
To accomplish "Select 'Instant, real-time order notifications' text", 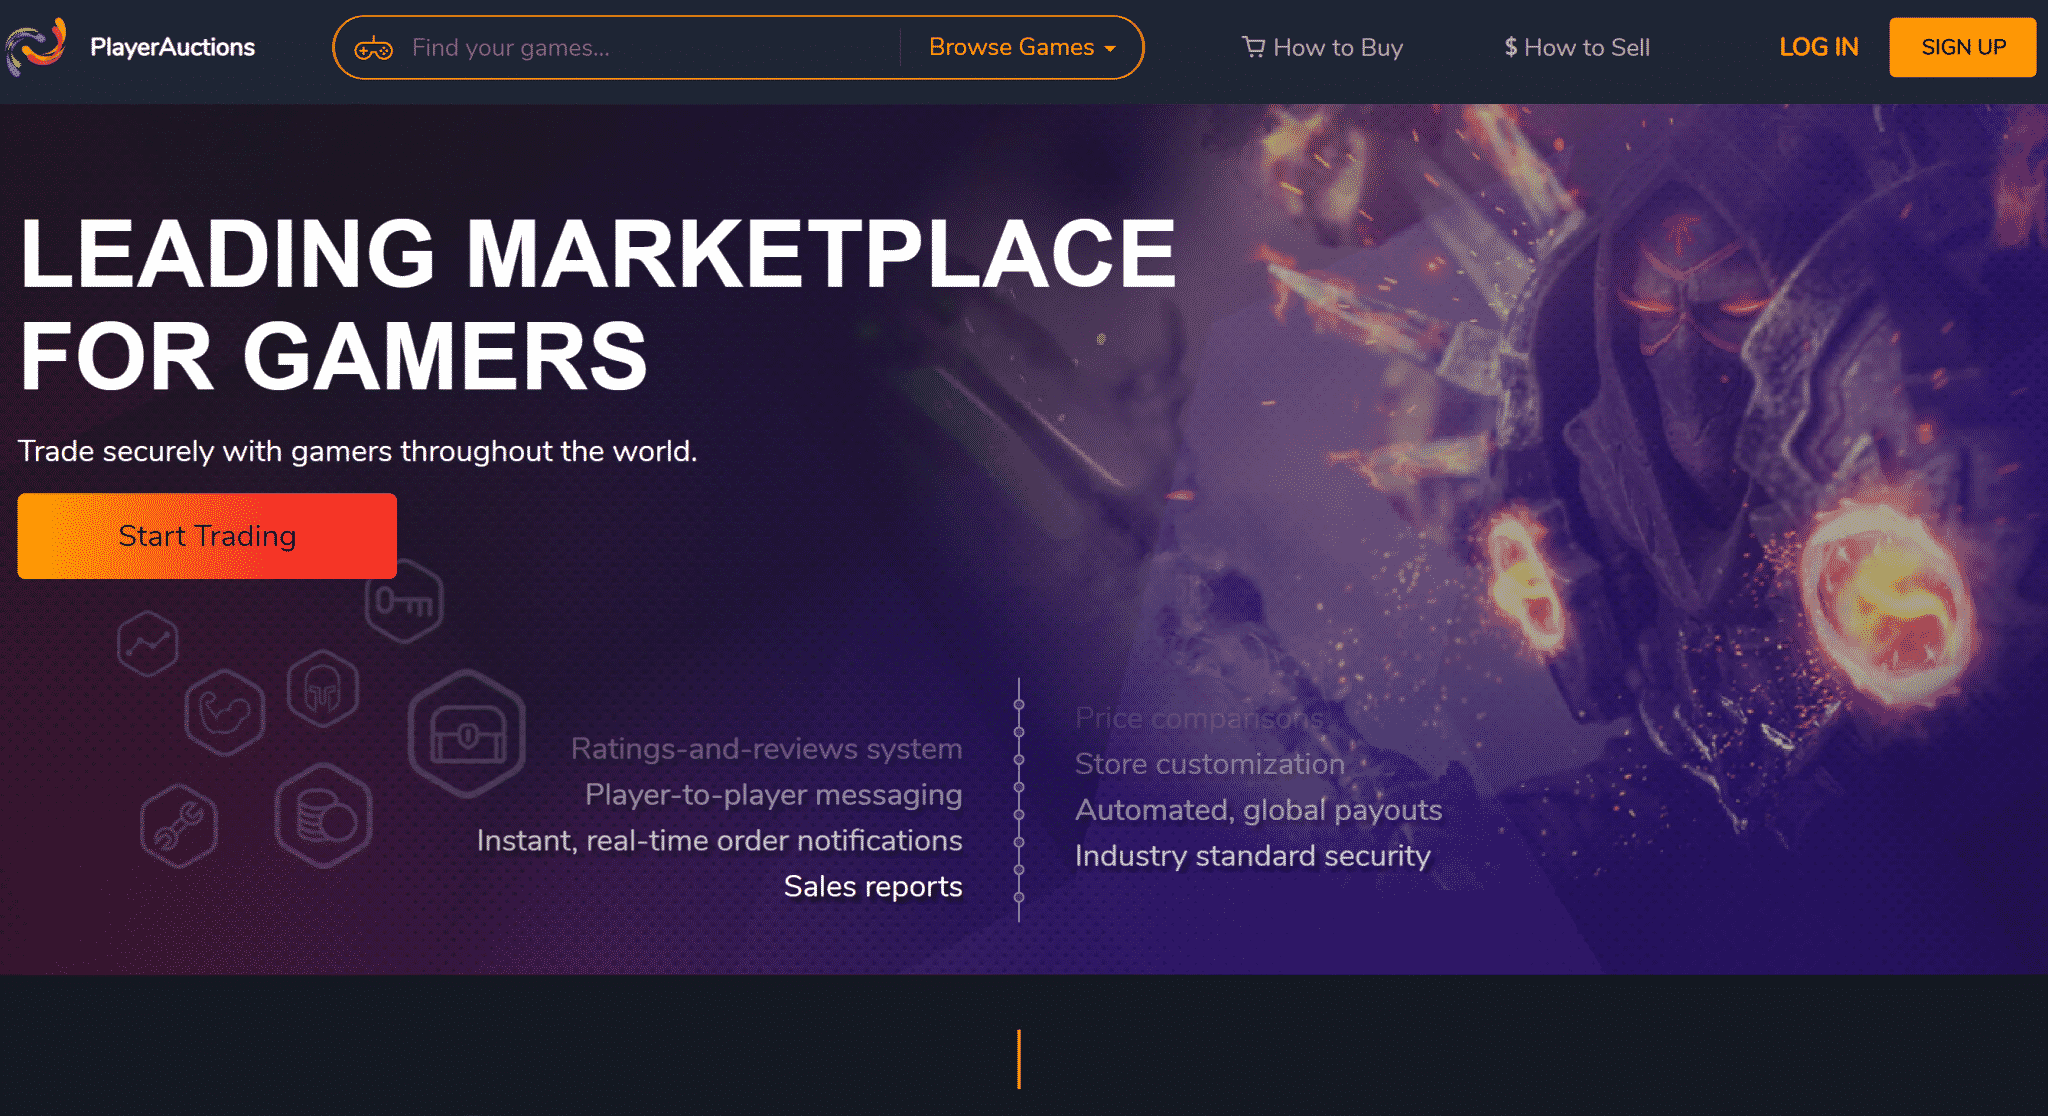I will tap(719, 841).
